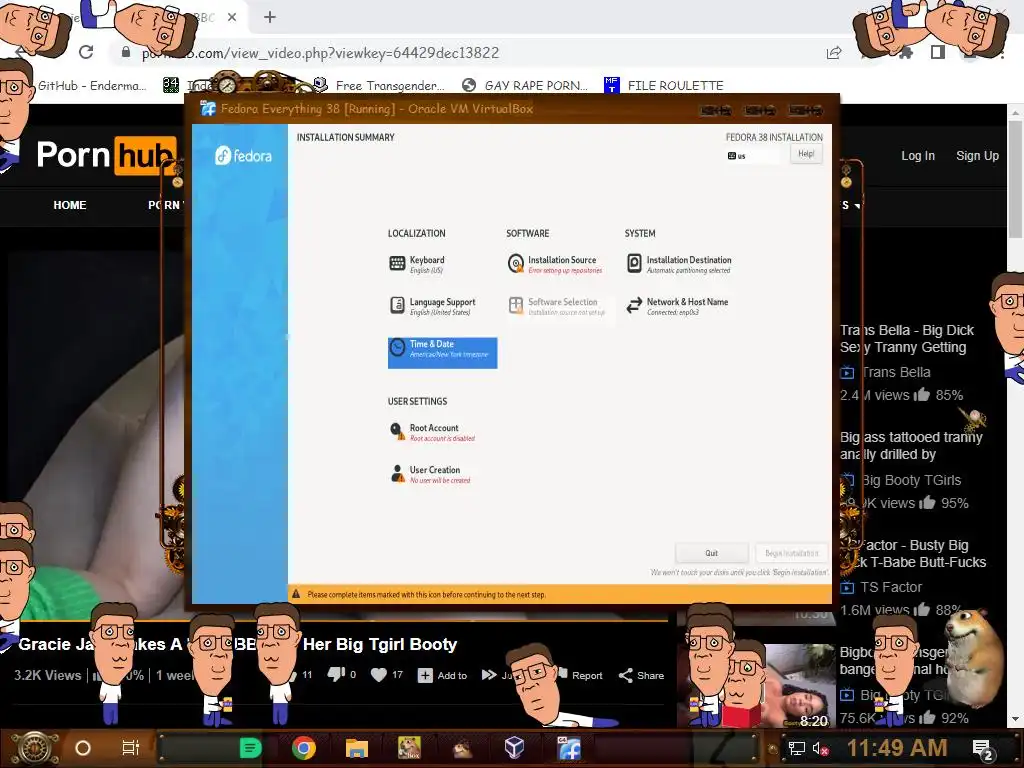Open the GitHub - Enderma... bookmark
This screenshot has height=768, width=1024.
(91, 86)
